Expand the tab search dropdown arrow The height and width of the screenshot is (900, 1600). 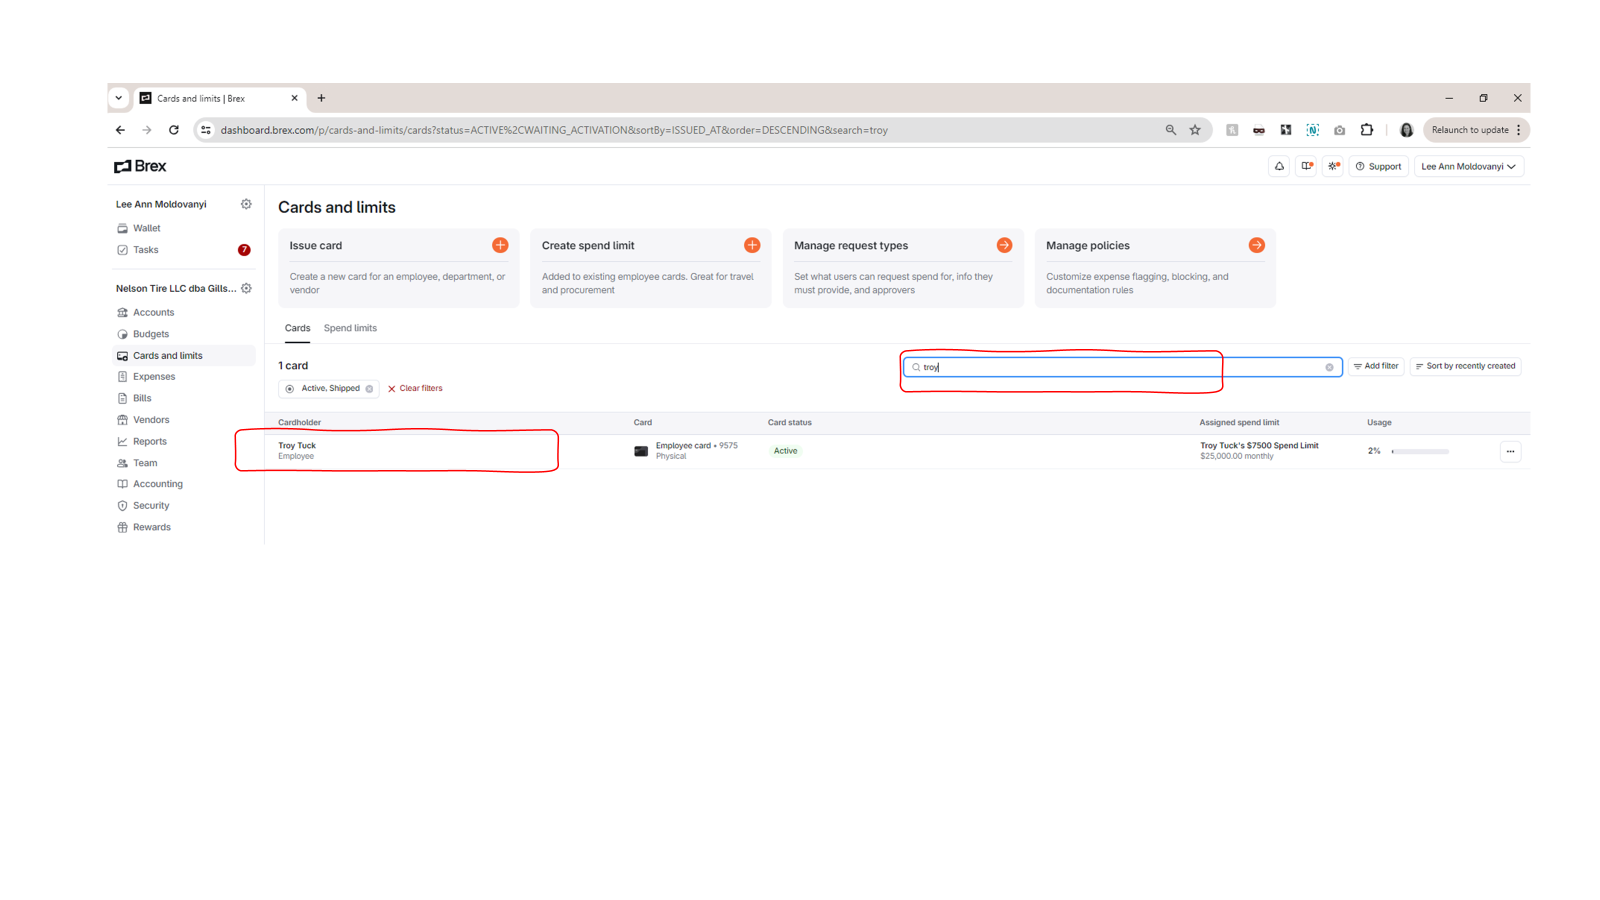[x=118, y=98]
